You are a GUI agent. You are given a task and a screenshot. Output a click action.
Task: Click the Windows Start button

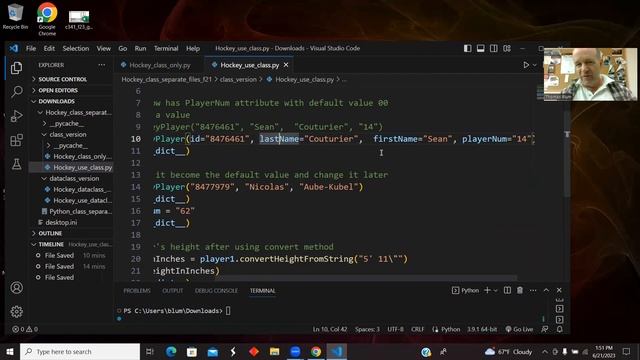tap(9, 351)
